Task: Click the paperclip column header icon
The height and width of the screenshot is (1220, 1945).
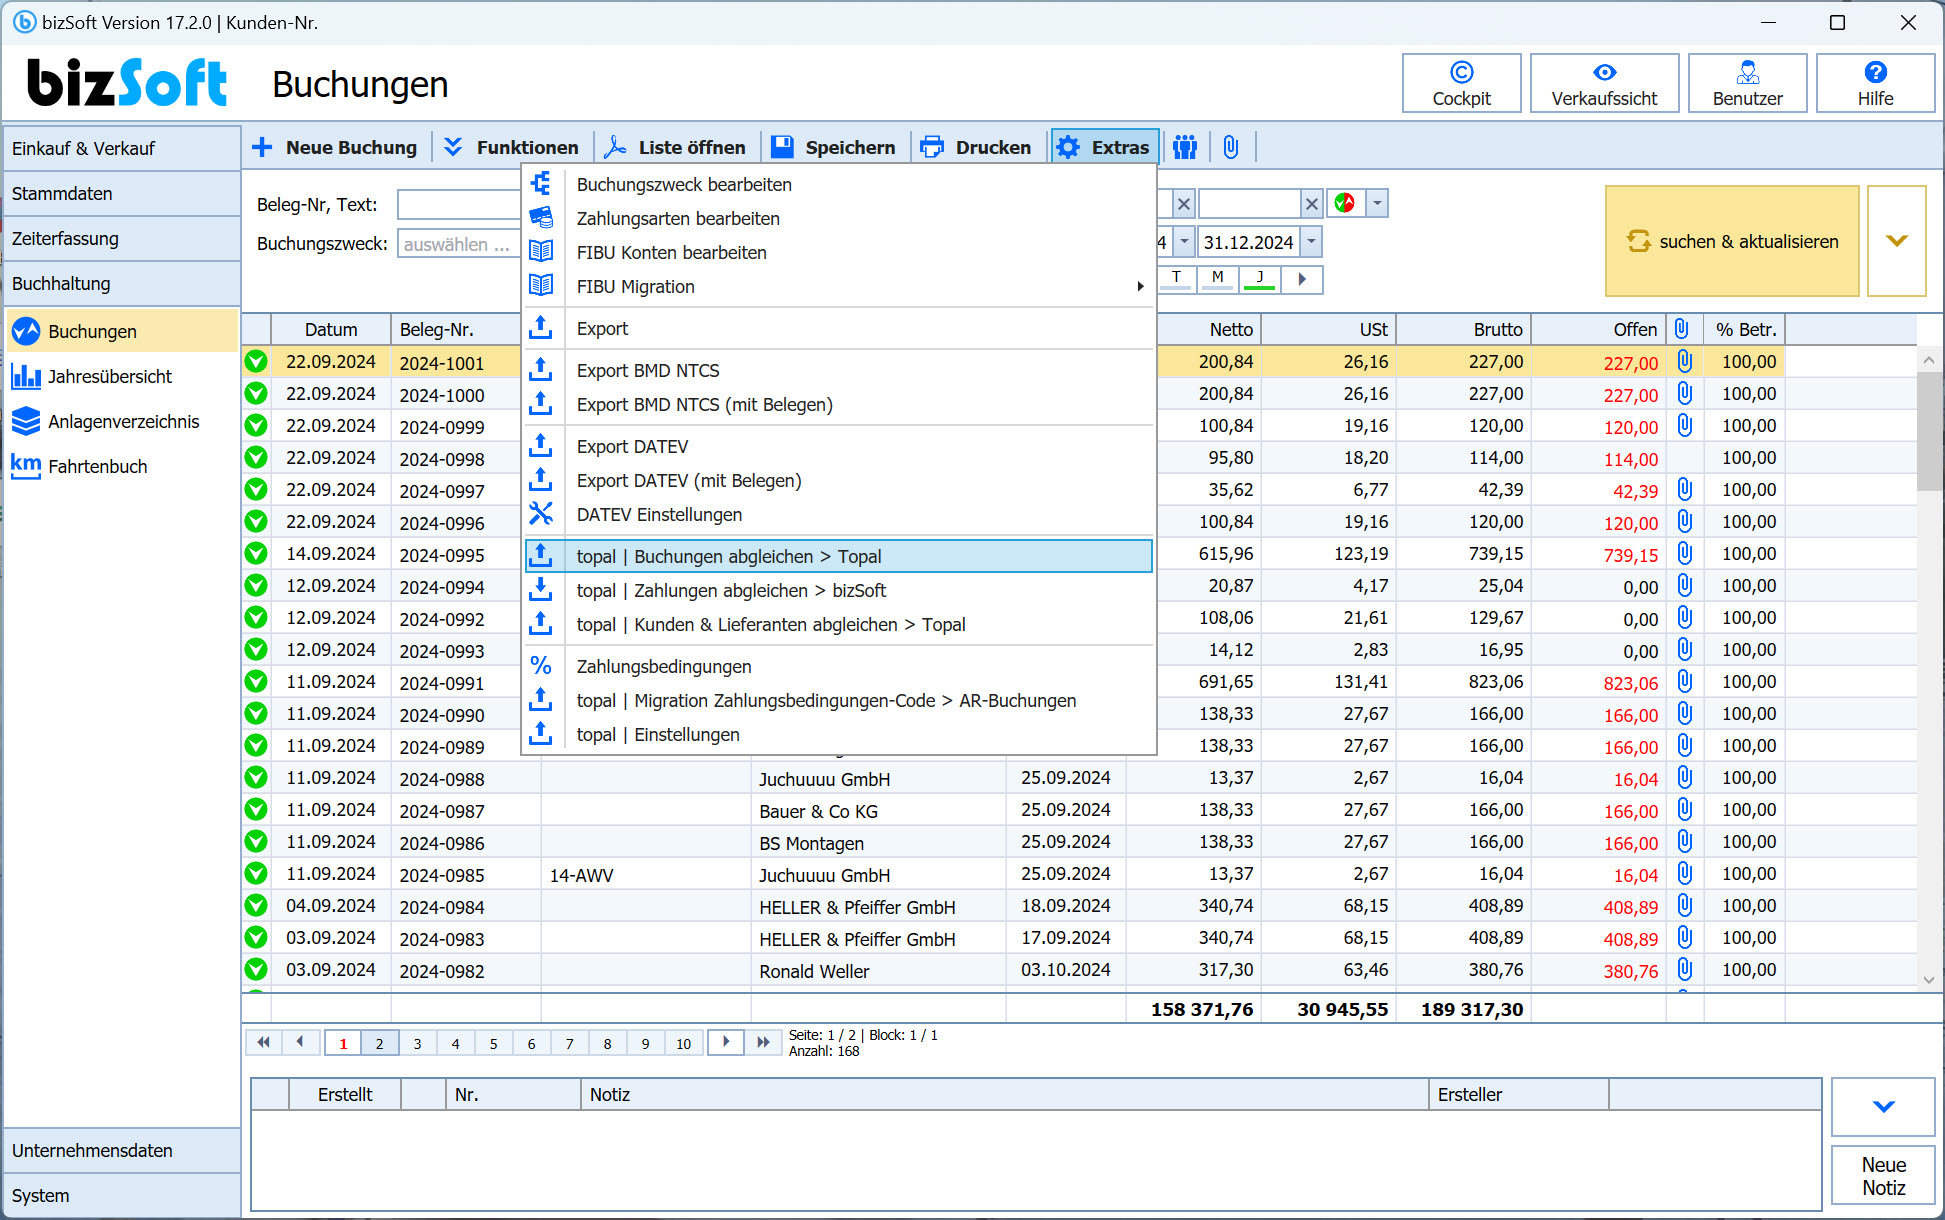Action: click(x=1682, y=329)
